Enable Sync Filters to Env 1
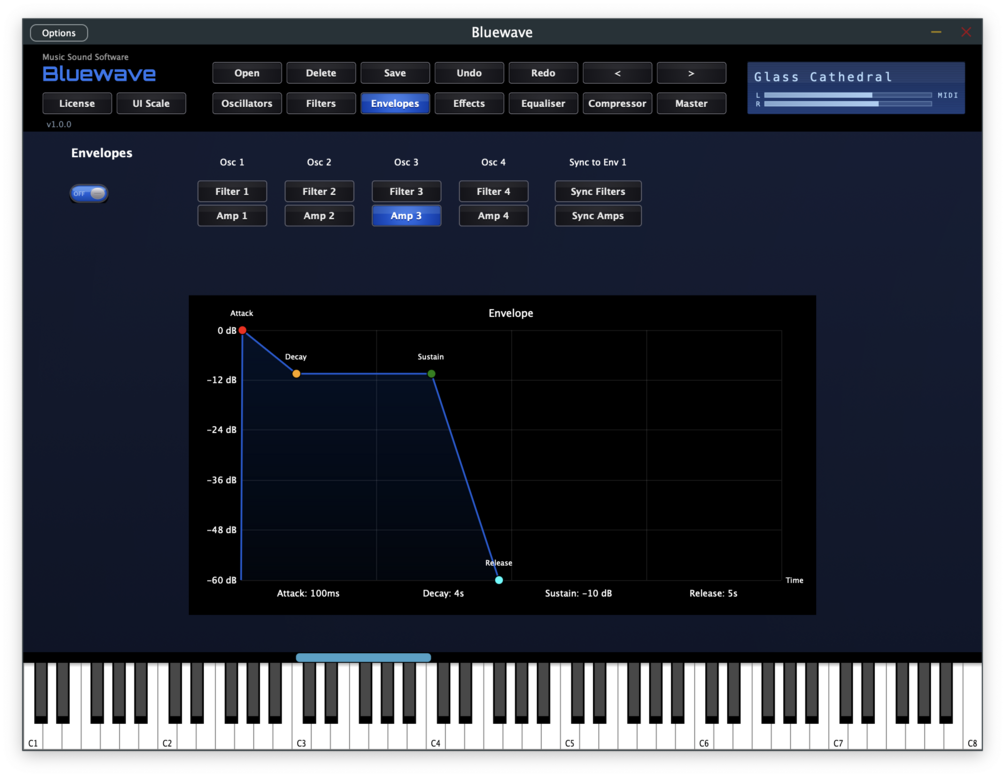The width and height of the screenshot is (1005, 777). click(x=598, y=192)
